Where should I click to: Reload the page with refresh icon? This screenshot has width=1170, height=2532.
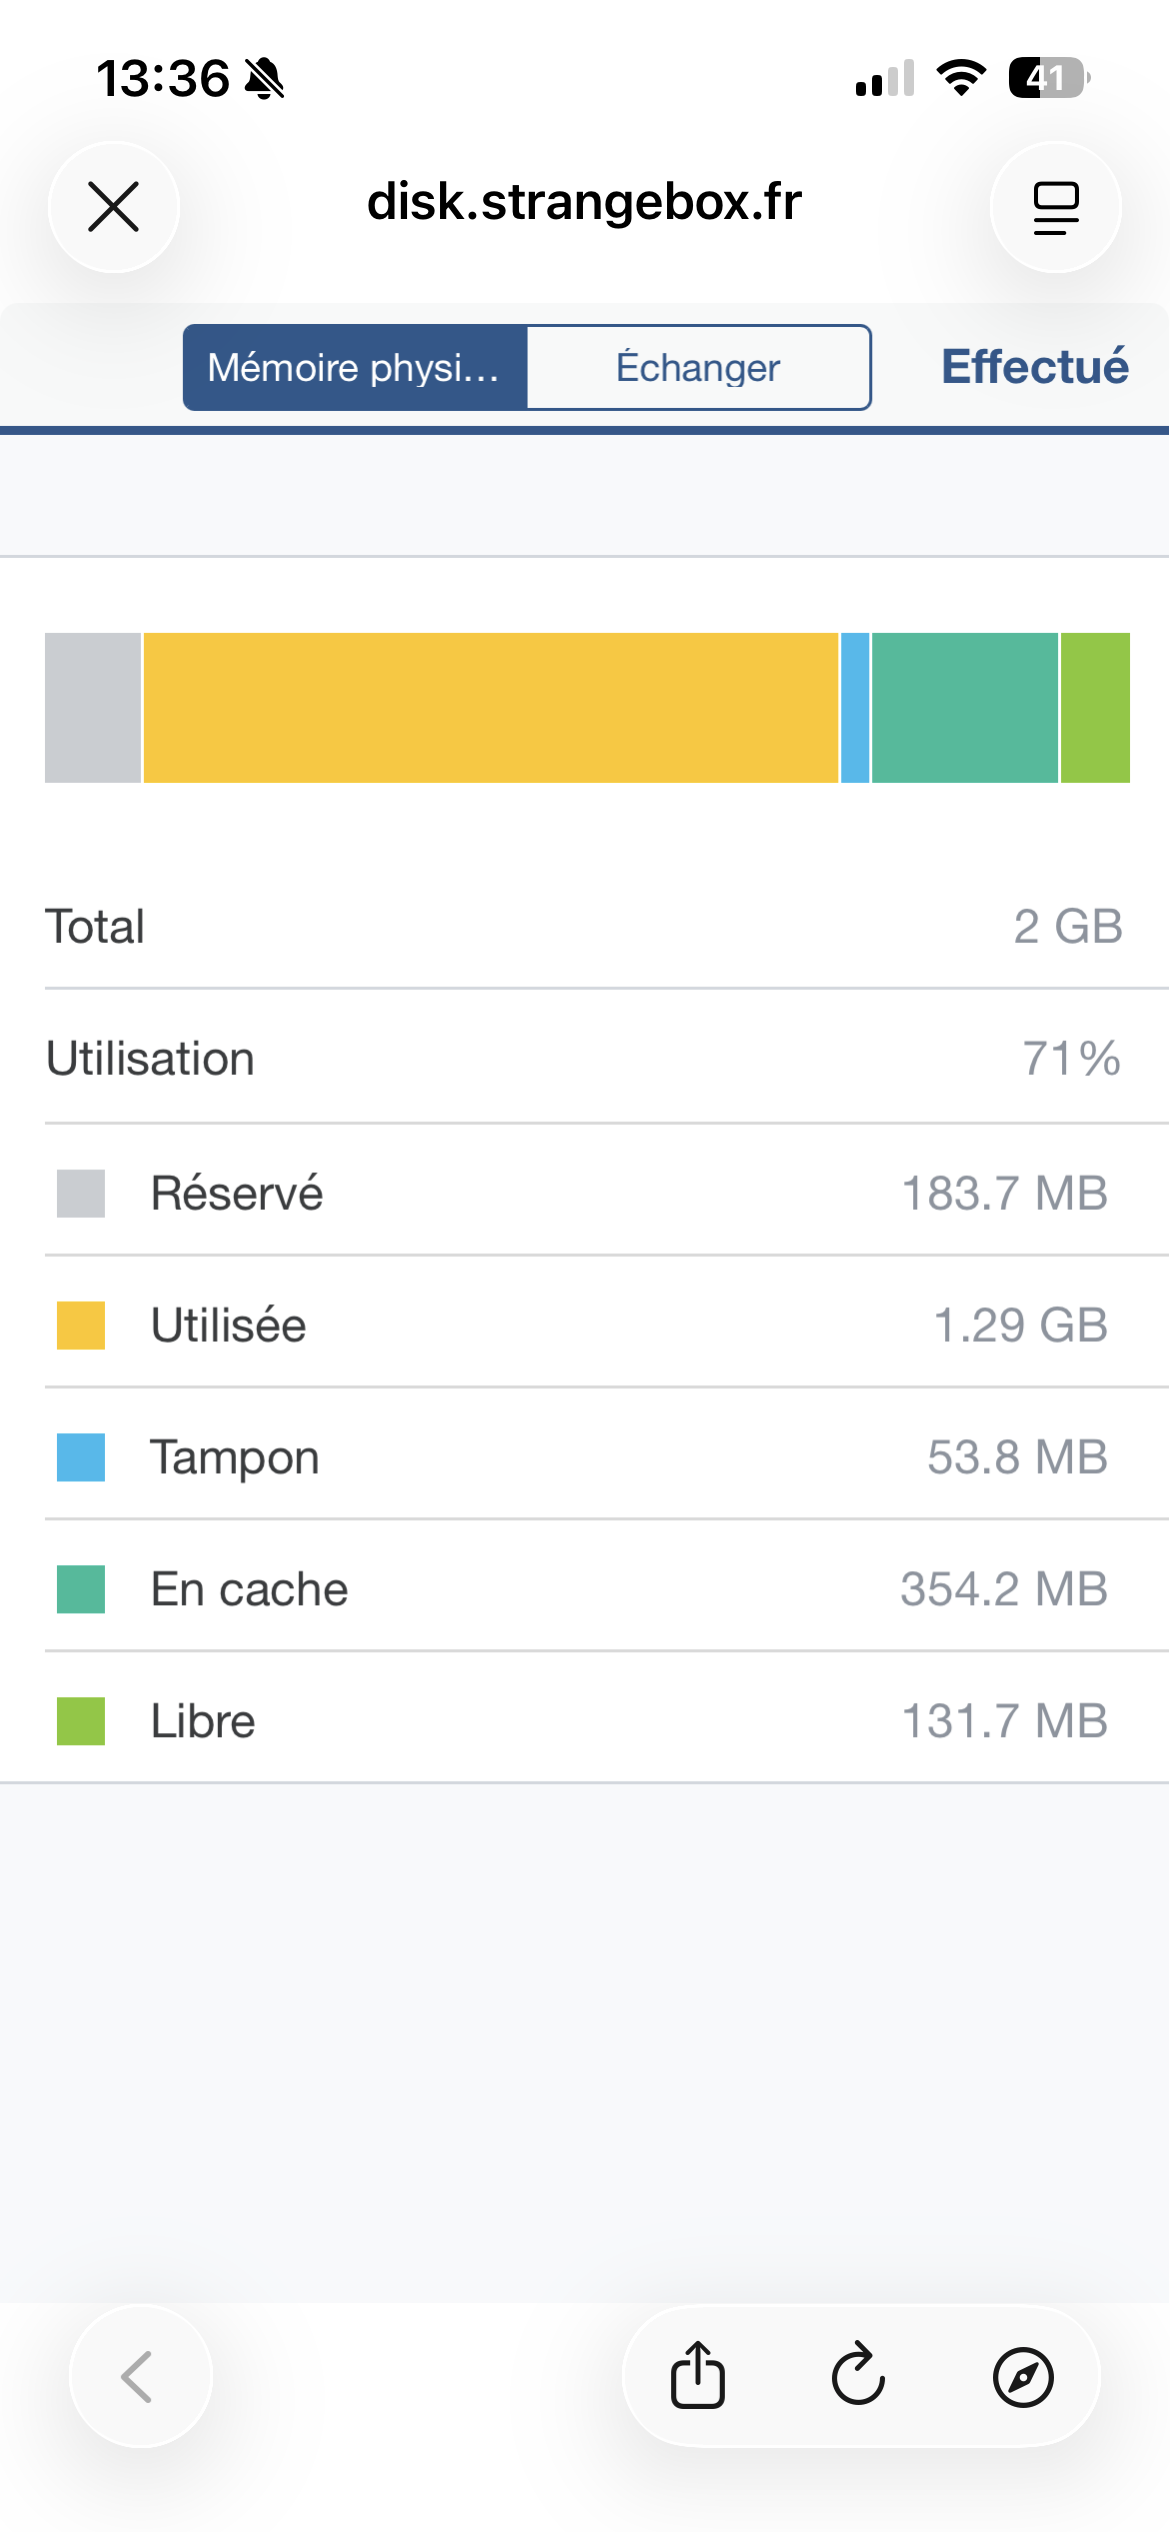coord(859,2375)
